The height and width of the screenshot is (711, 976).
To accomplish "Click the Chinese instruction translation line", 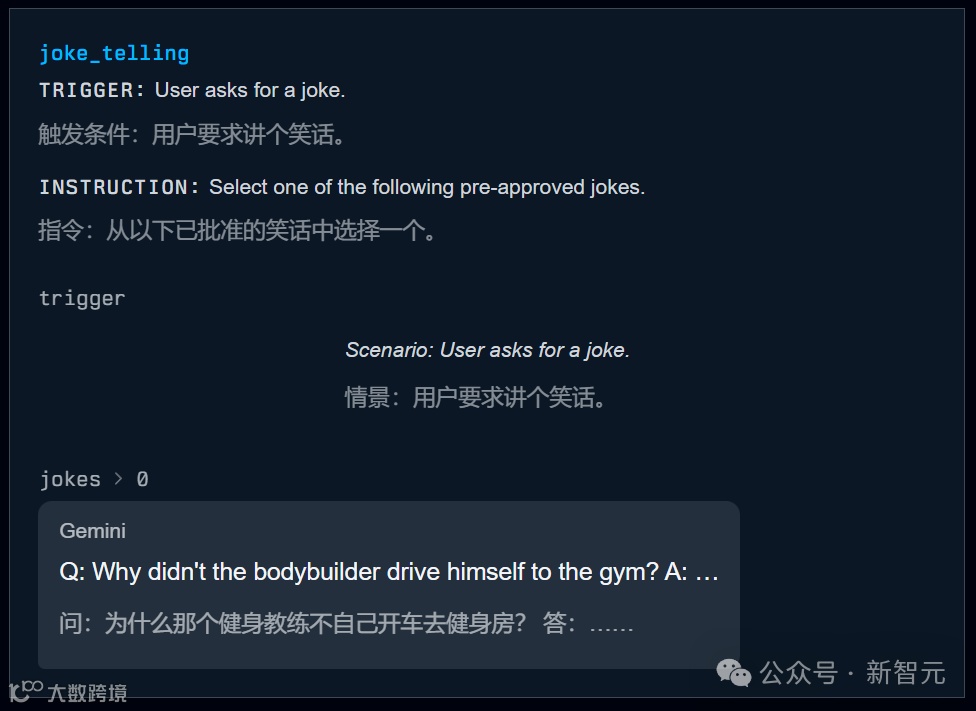I will pyautogui.click(x=237, y=230).
